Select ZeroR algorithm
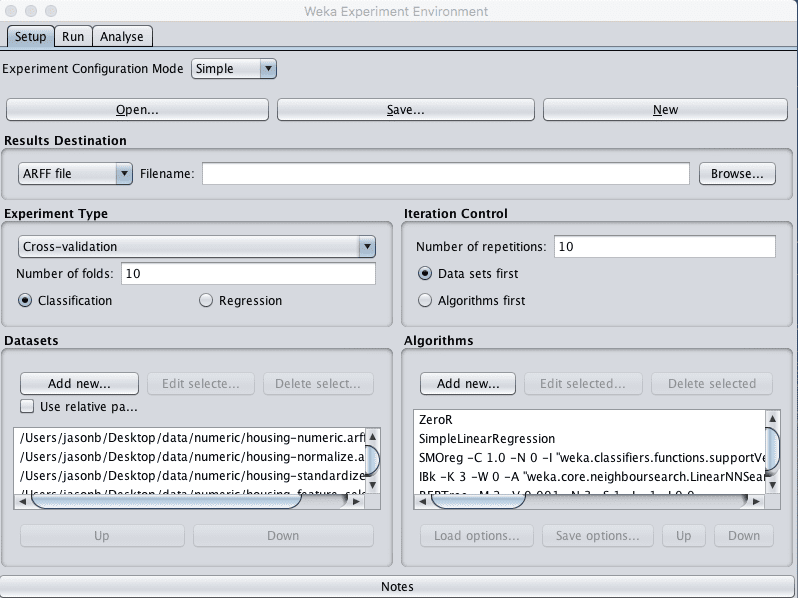The width and height of the screenshot is (798, 598). pos(589,420)
